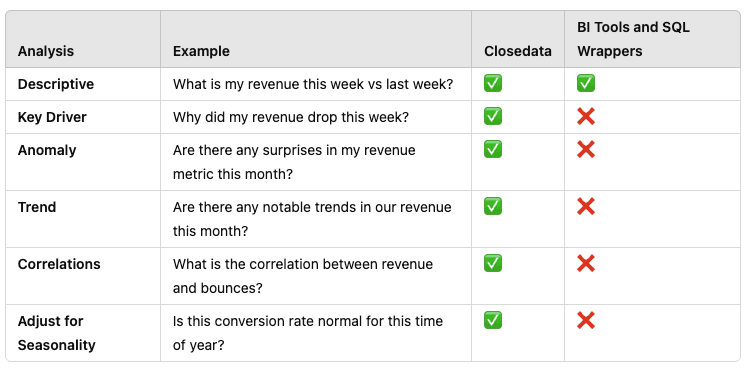Click the green checkmark in the Anomaly row

pyautogui.click(x=493, y=150)
